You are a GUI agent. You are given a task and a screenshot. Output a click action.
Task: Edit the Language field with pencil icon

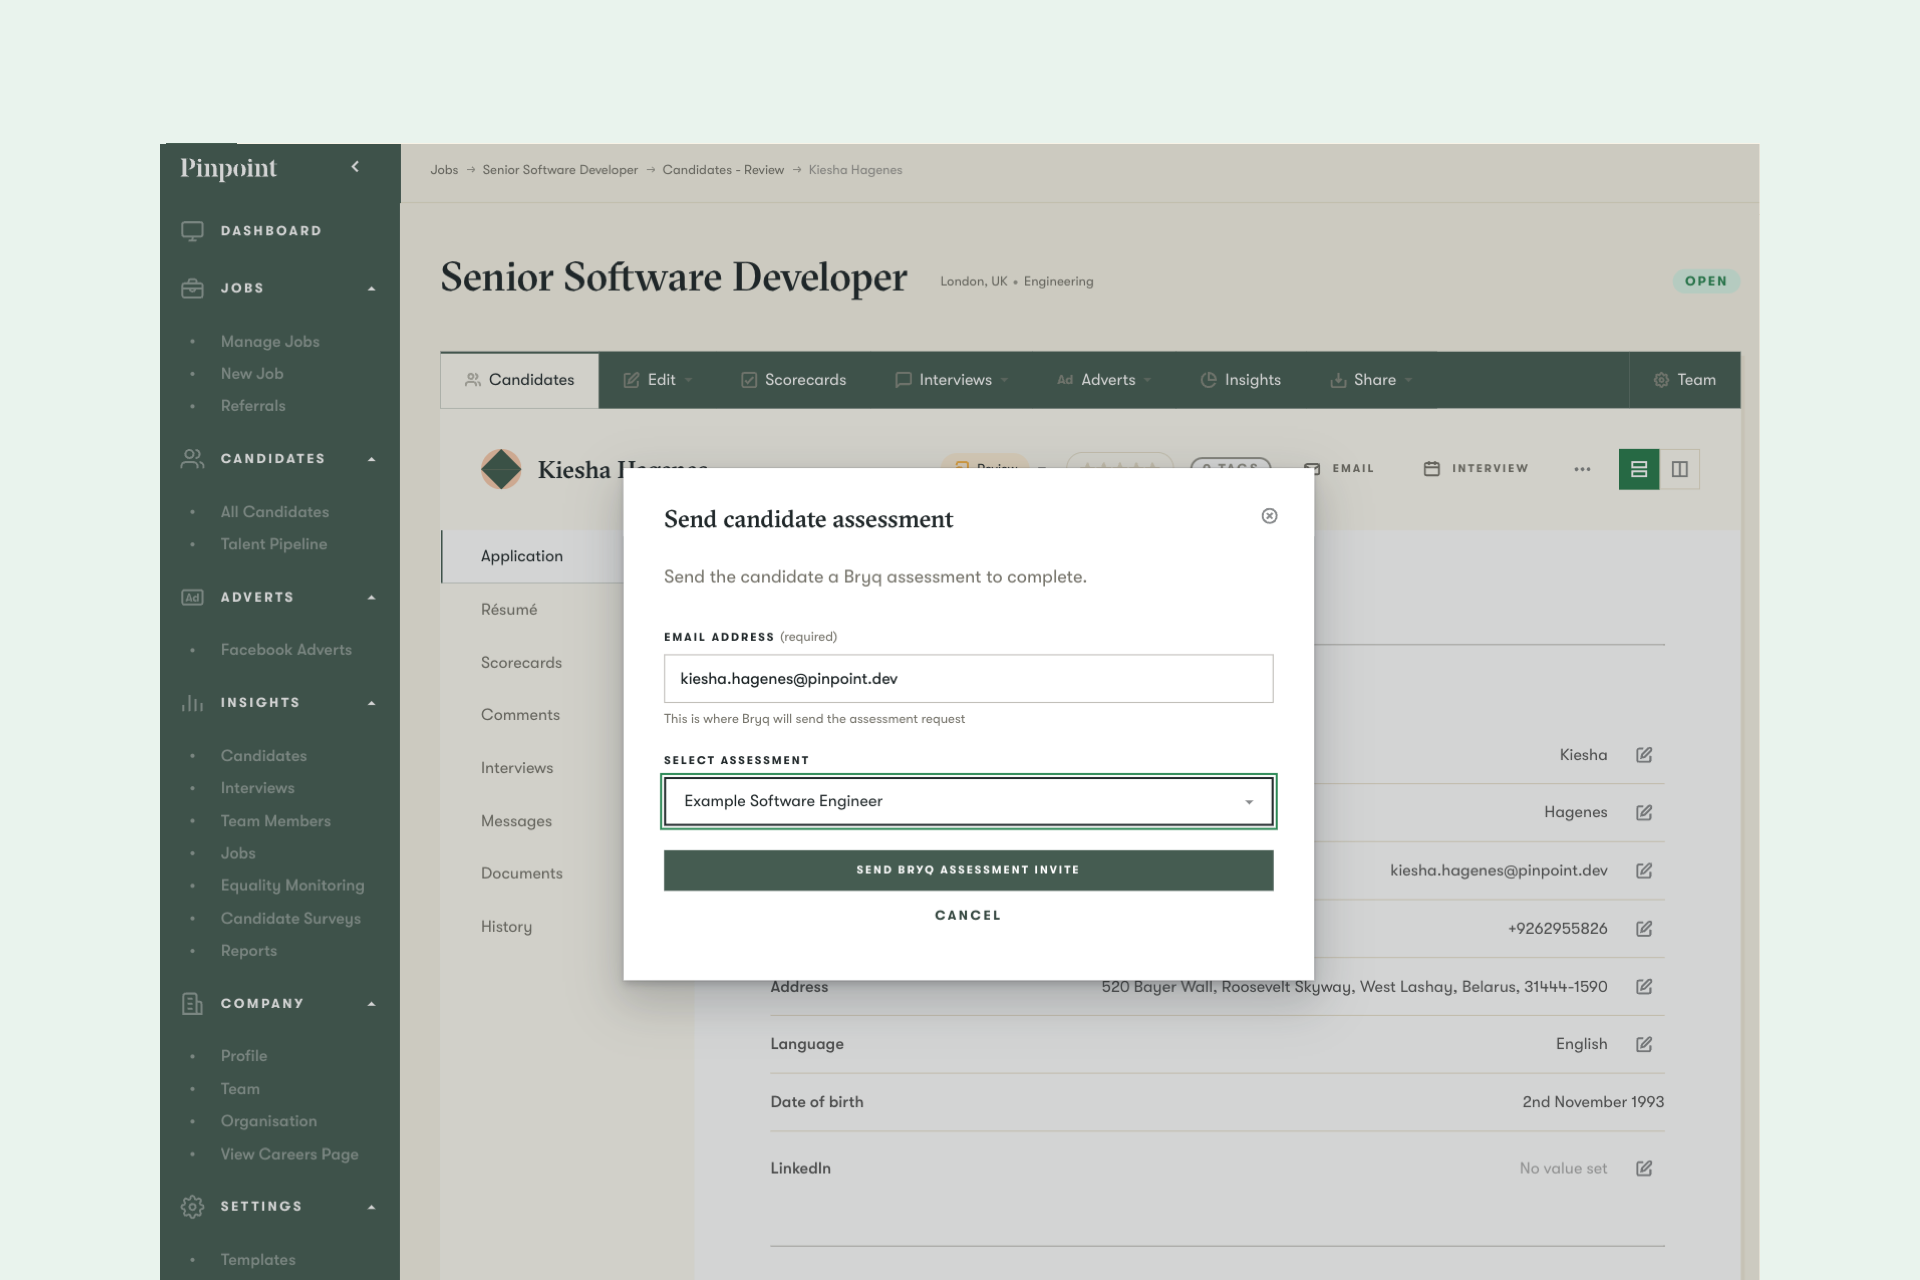click(x=1643, y=1044)
